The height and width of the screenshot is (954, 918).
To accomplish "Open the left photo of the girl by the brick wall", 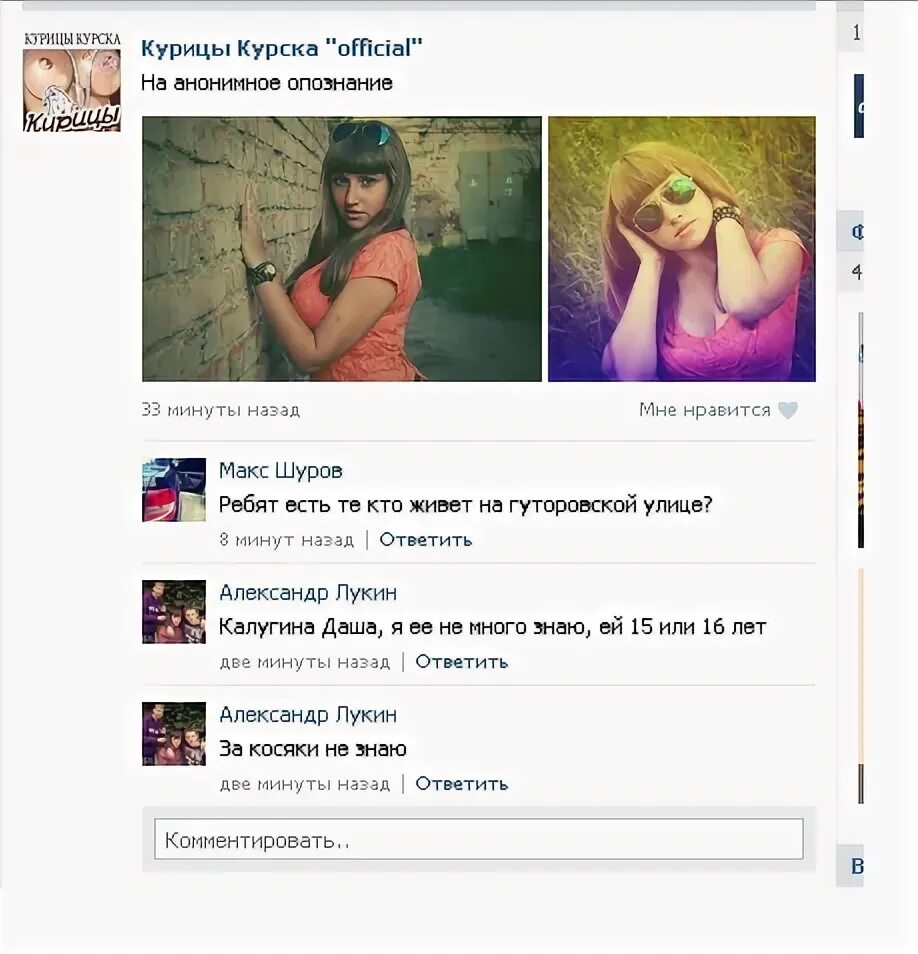I will (x=342, y=249).
